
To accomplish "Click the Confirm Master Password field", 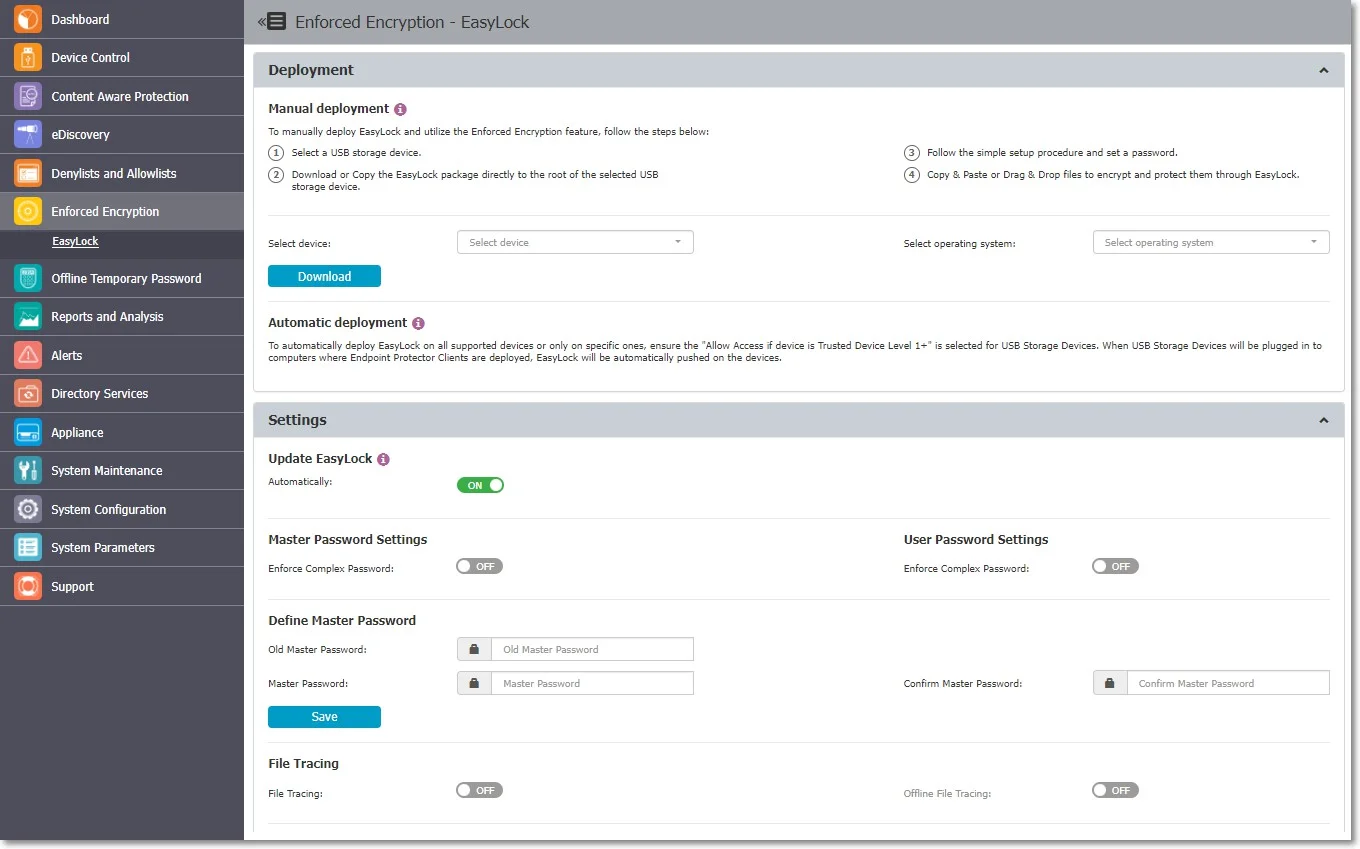I will point(1228,683).
